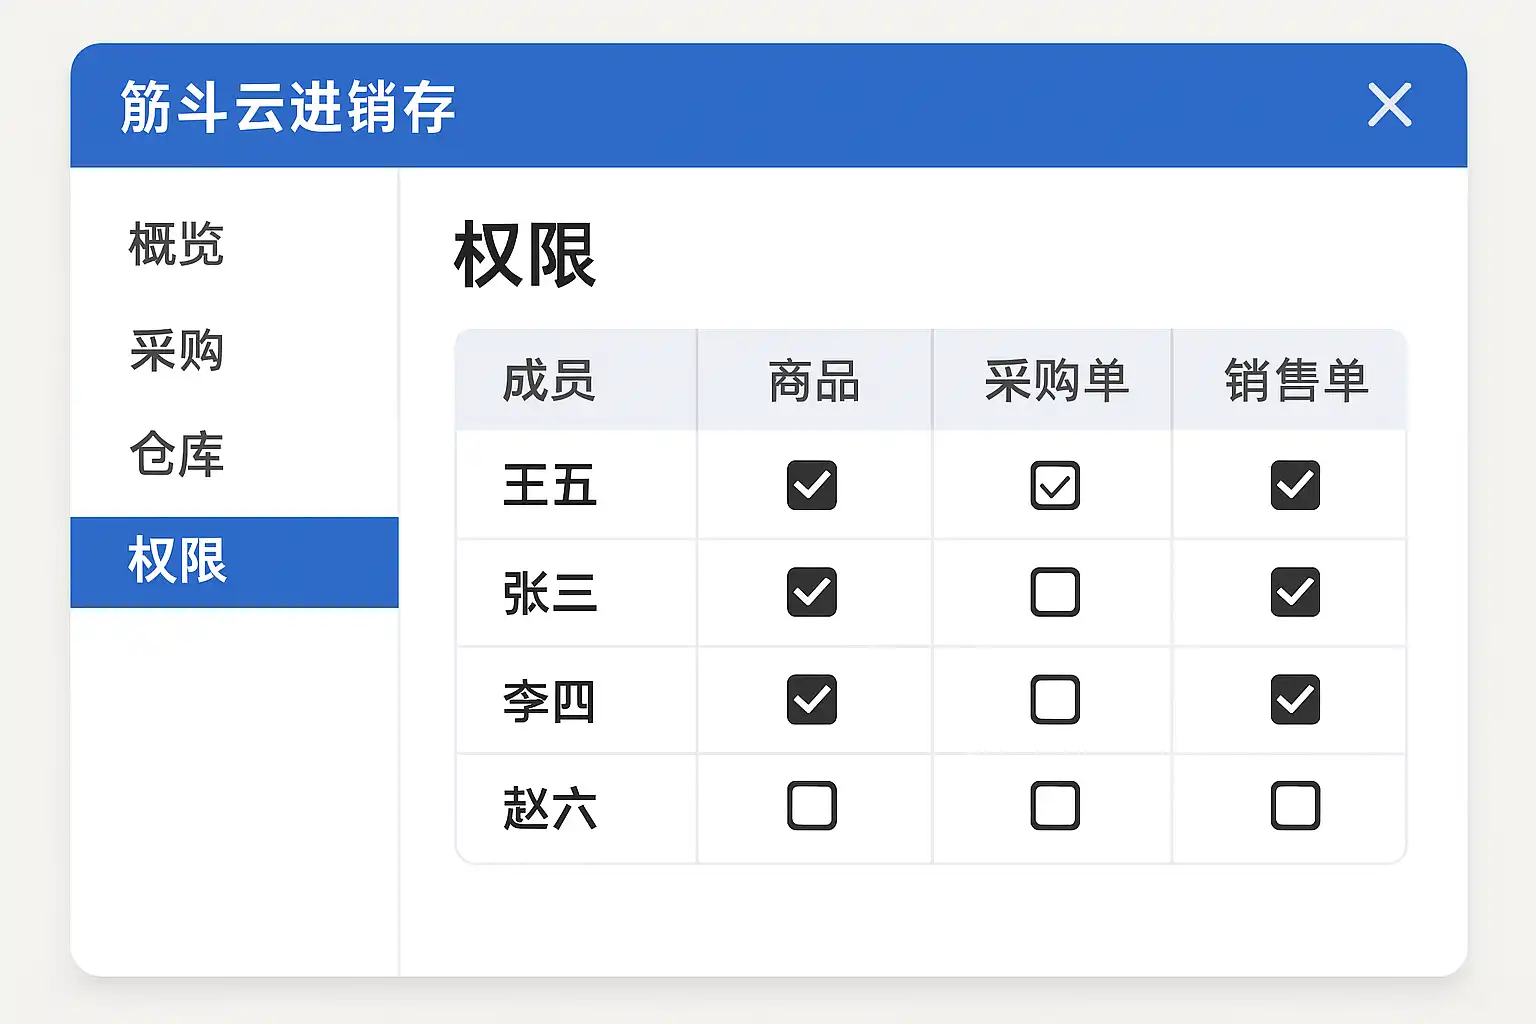Uncheck 王五's 商品 permission
The image size is (1536, 1024).
(811, 485)
